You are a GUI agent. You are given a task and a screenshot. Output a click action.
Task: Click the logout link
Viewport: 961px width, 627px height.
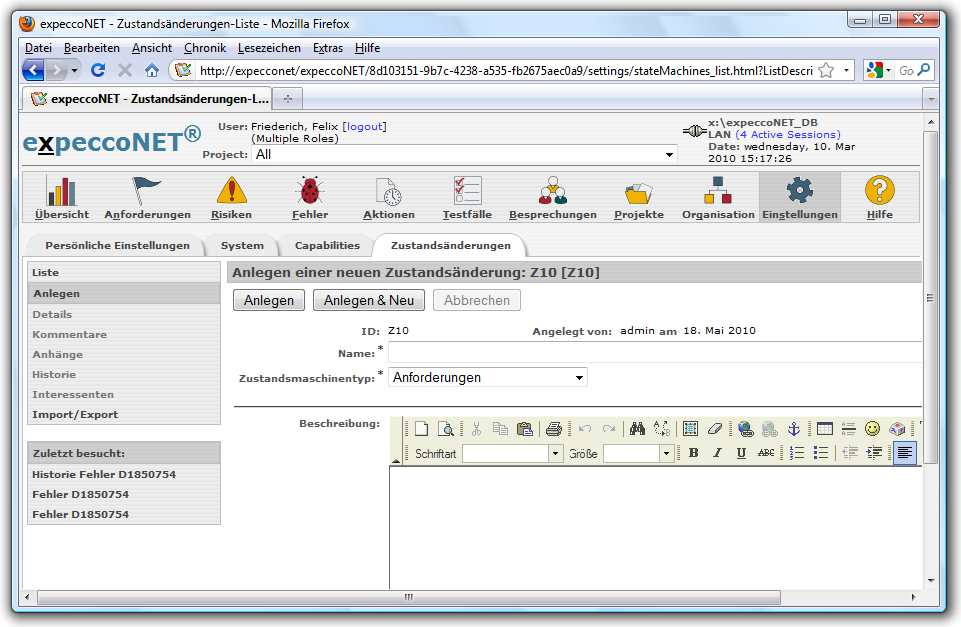(364, 126)
